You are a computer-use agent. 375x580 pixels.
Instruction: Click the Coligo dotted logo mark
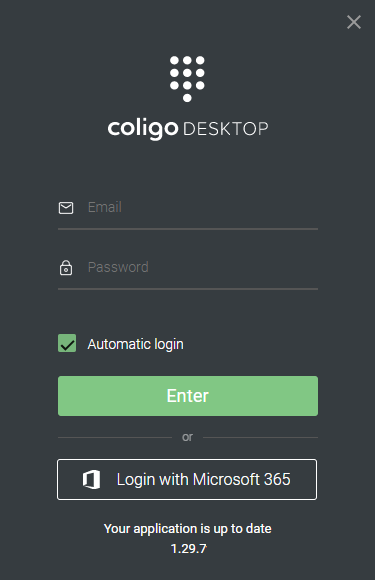click(187, 79)
